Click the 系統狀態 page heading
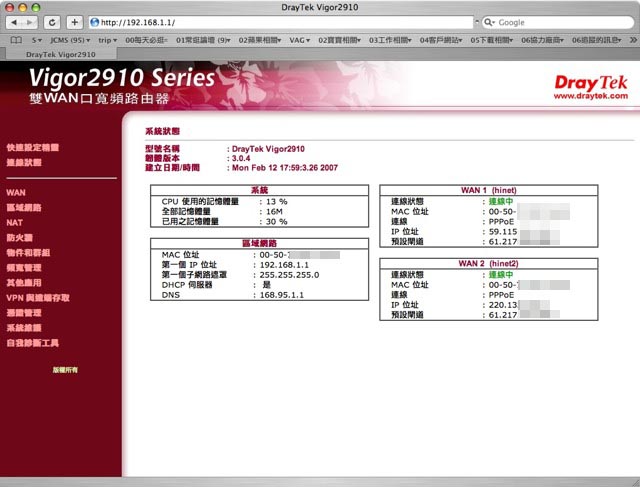Viewport: 640px width, 487px height. coord(162,131)
